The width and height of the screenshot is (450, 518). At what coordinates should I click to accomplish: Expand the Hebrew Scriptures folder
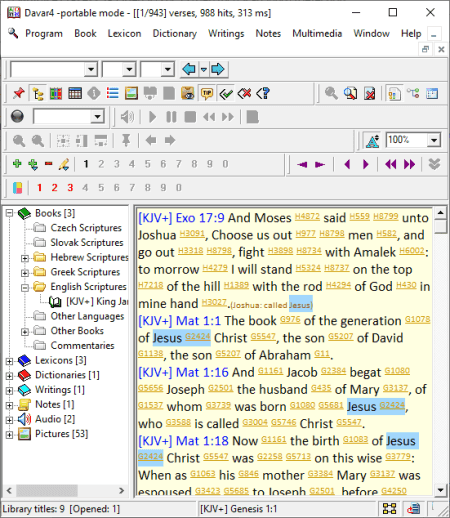pyautogui.click(x=25, y=258)
